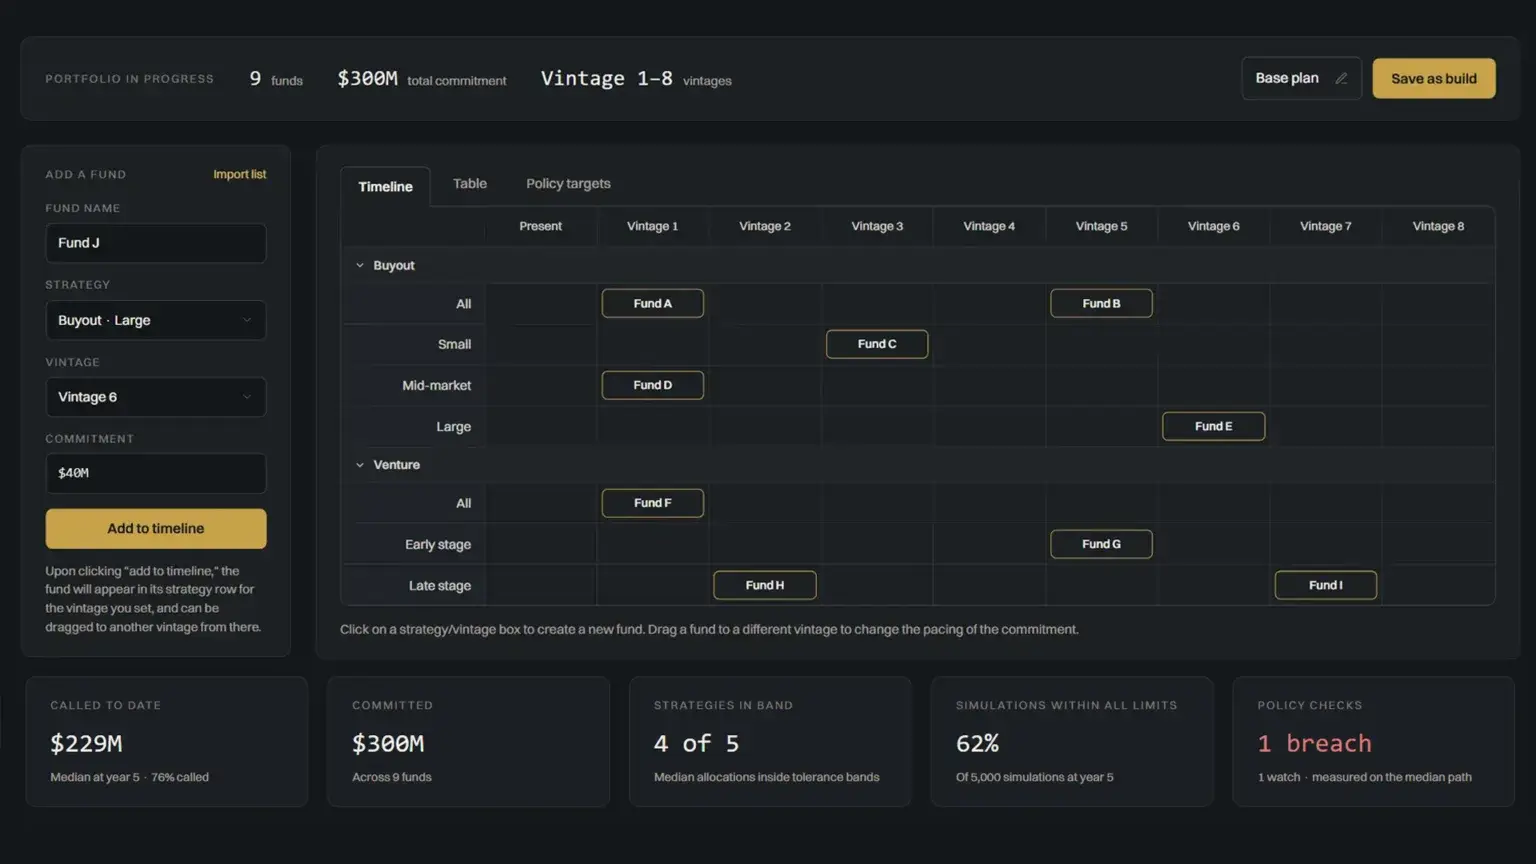Viewport: 1536px width, 864px height.
Task: Click the Small row label under Buyout
Action: click(x=454, y=344)
